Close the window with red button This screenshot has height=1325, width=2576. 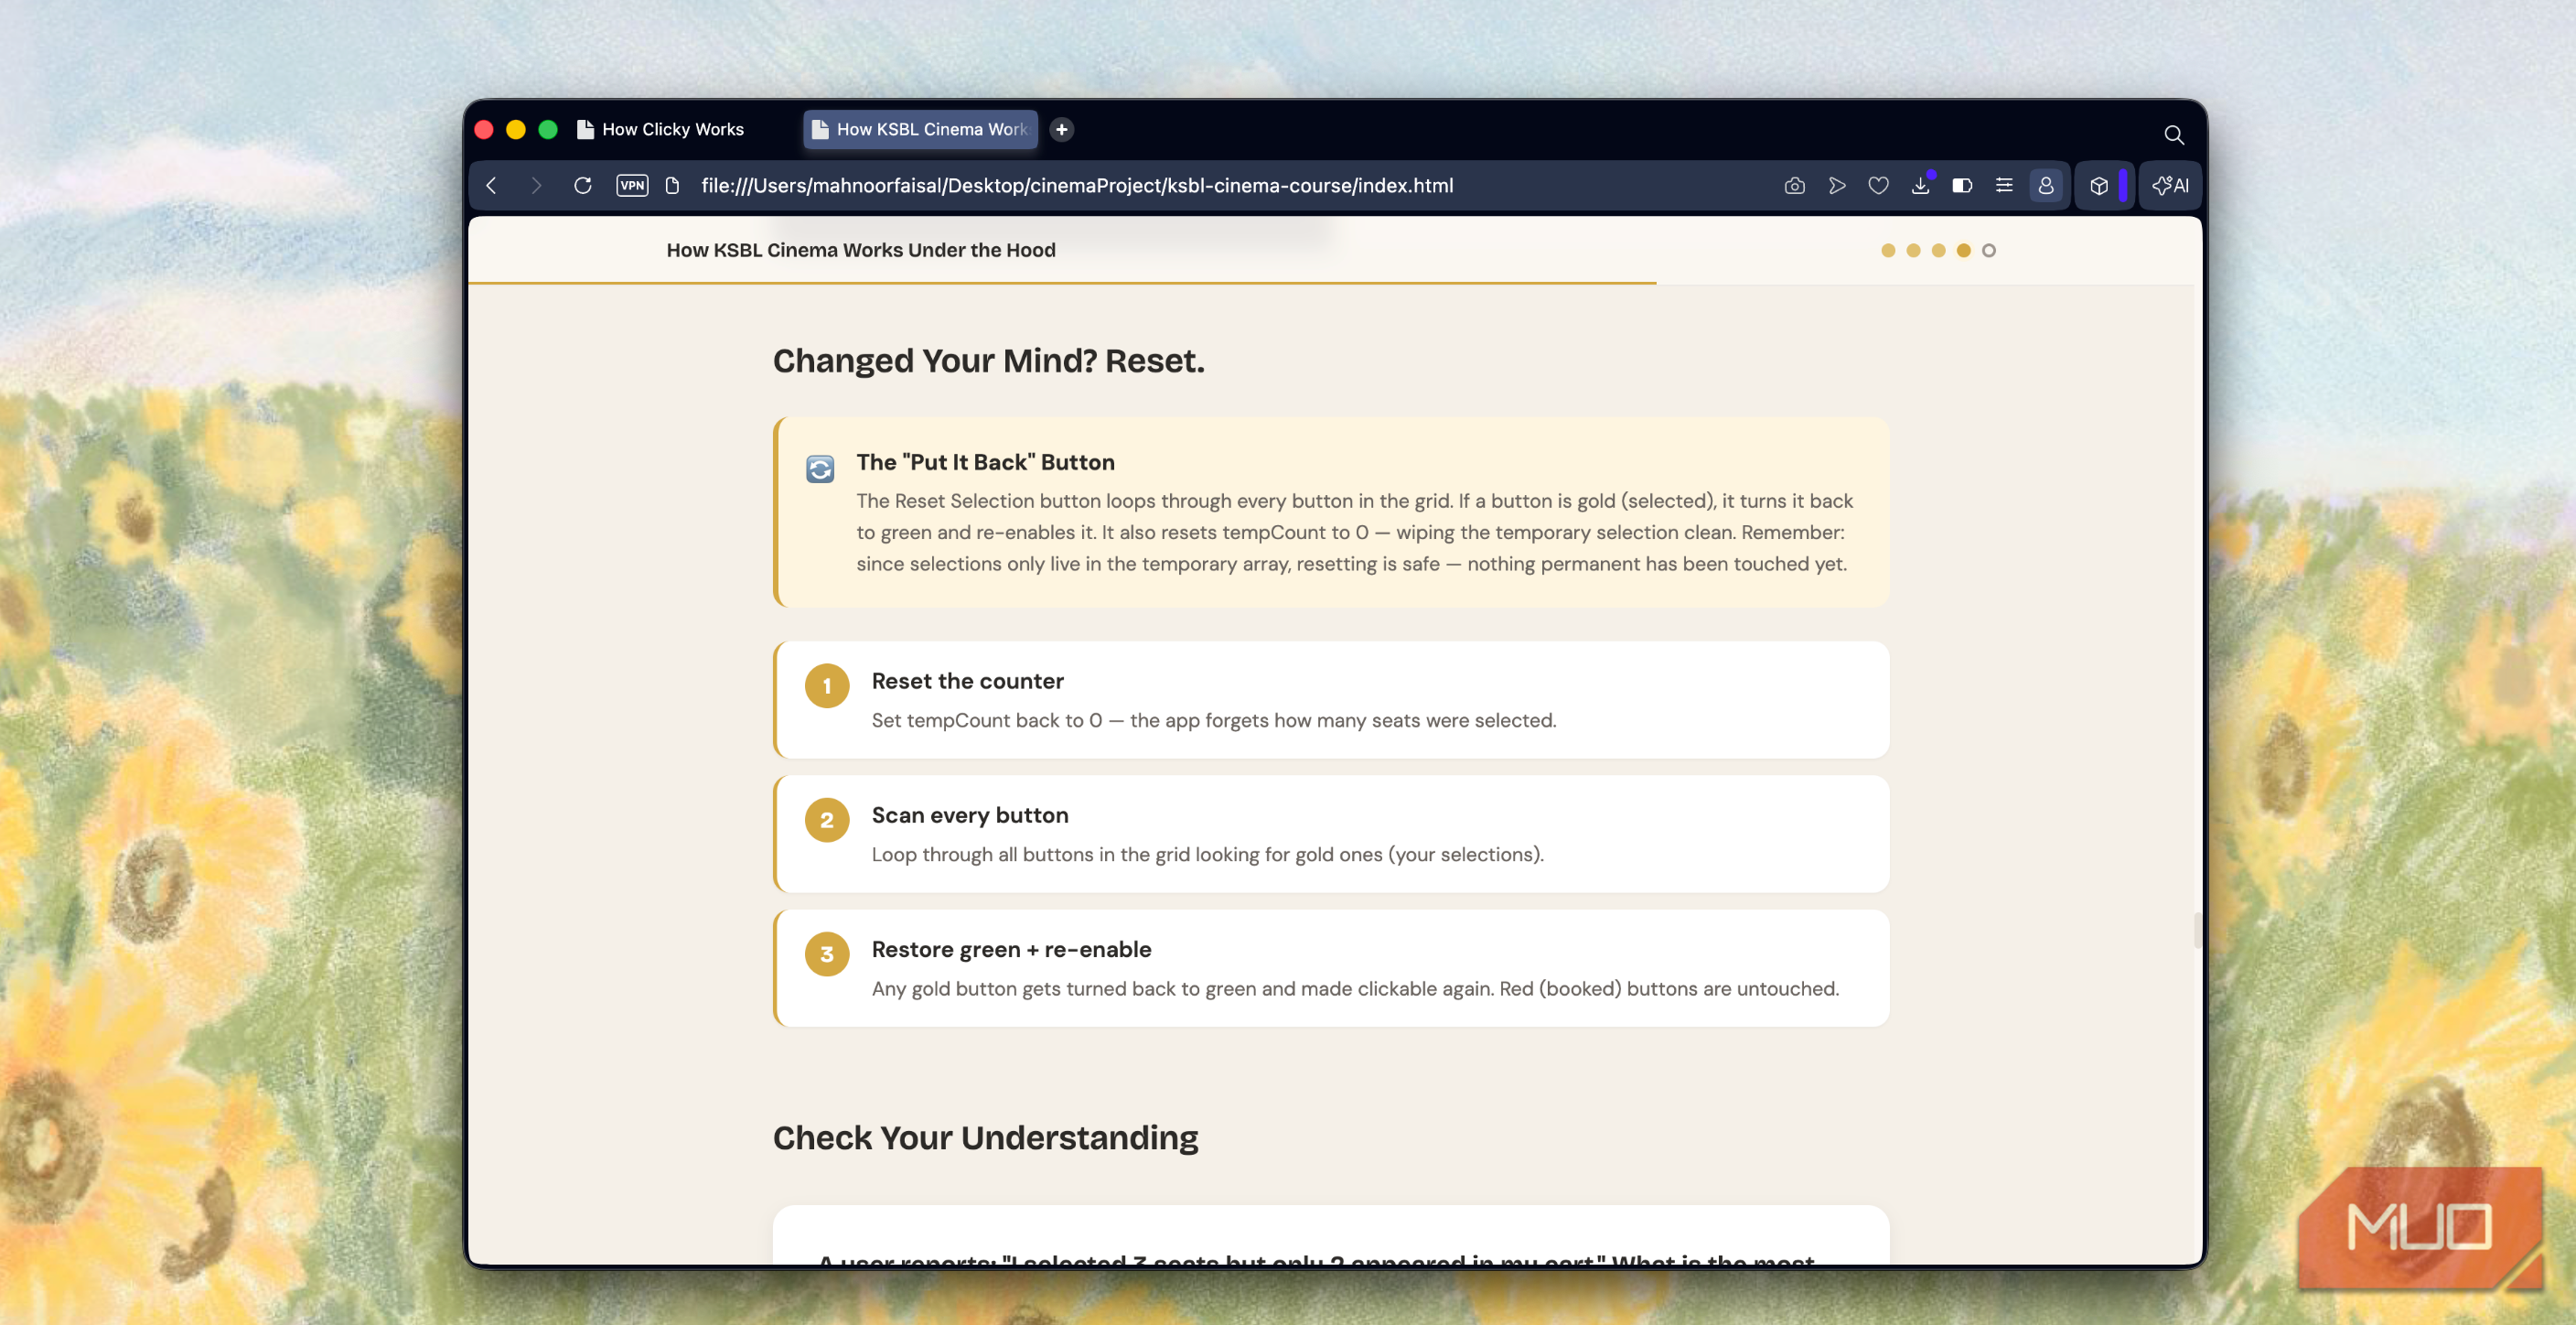coord(484,129)
